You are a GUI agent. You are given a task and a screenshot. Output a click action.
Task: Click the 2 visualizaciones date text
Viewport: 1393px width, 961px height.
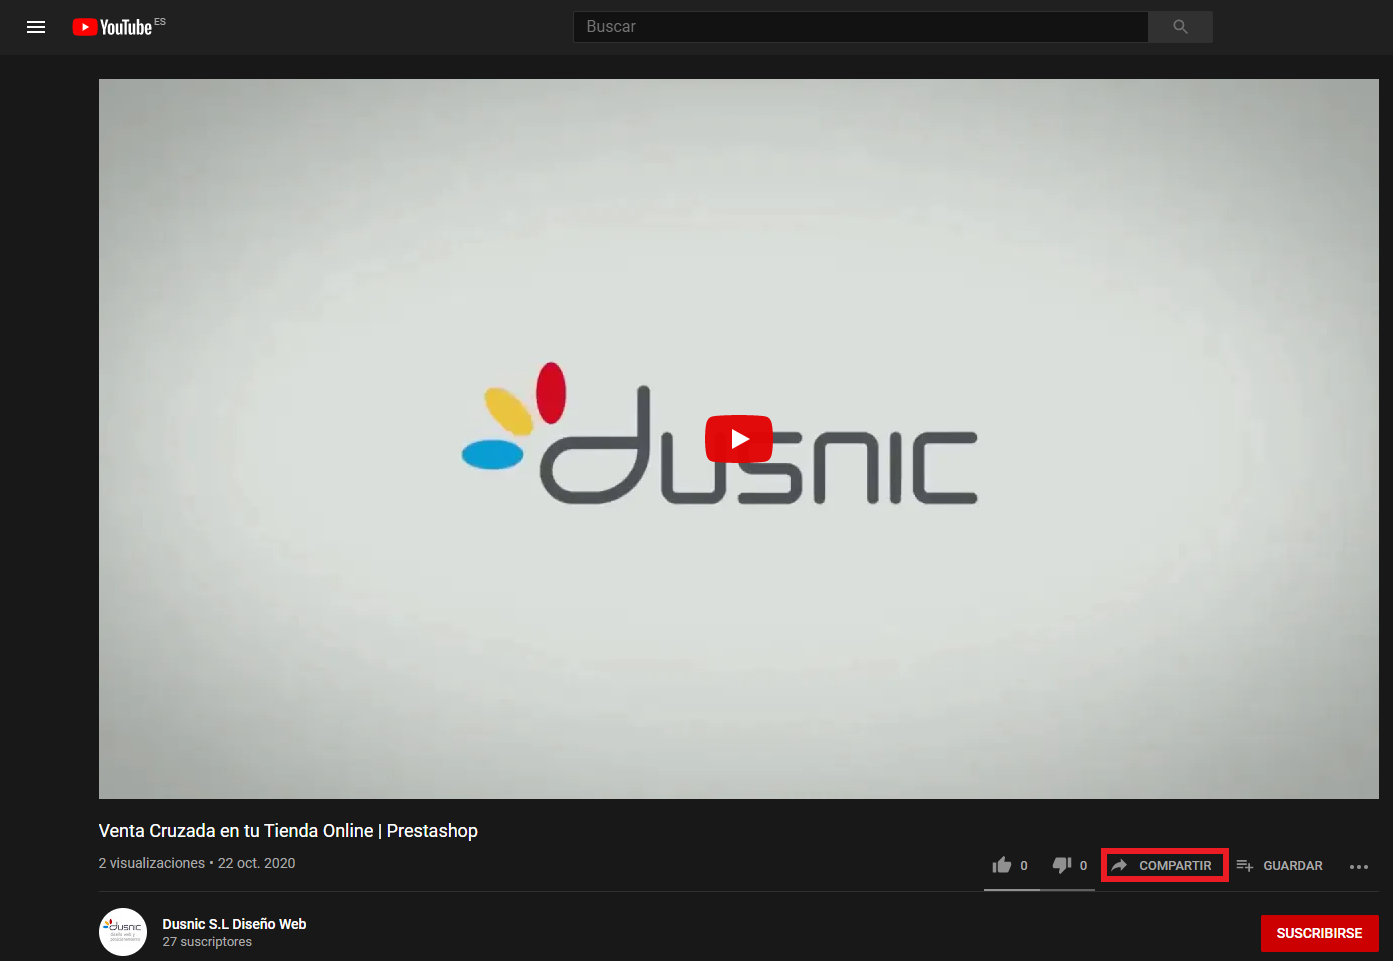pyautogui.click(x=197, y=863)
